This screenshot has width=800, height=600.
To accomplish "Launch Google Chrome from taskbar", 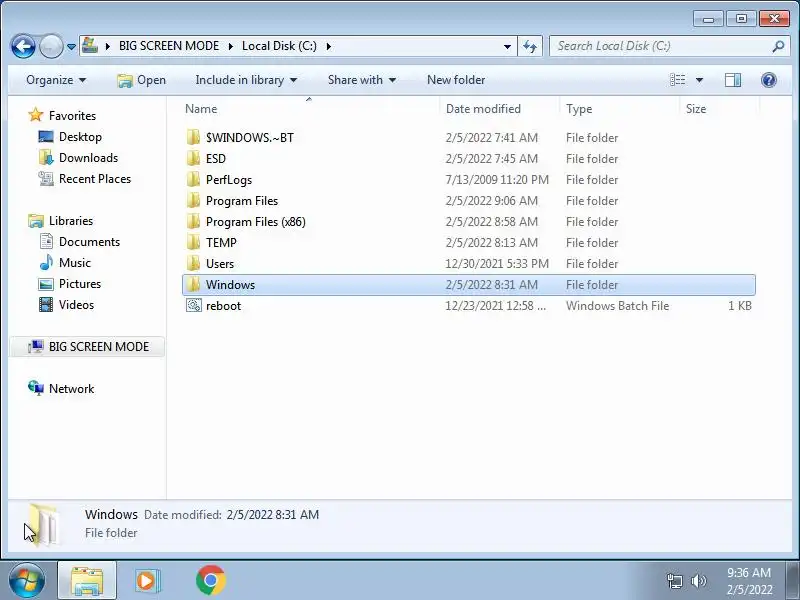I will (x=211, y=581).
